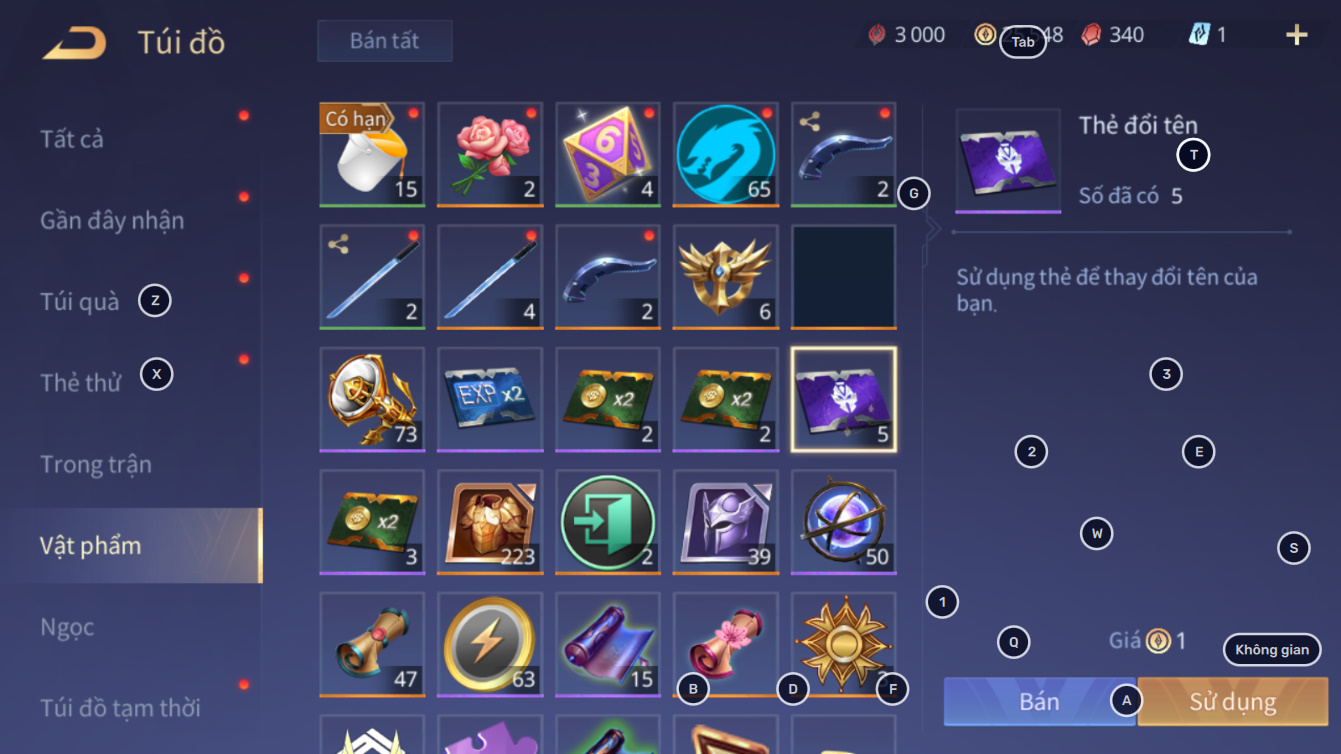Open the Túi quà tab
The height and width of the screenshot is (754, 1341).
(x=79, y=301)
